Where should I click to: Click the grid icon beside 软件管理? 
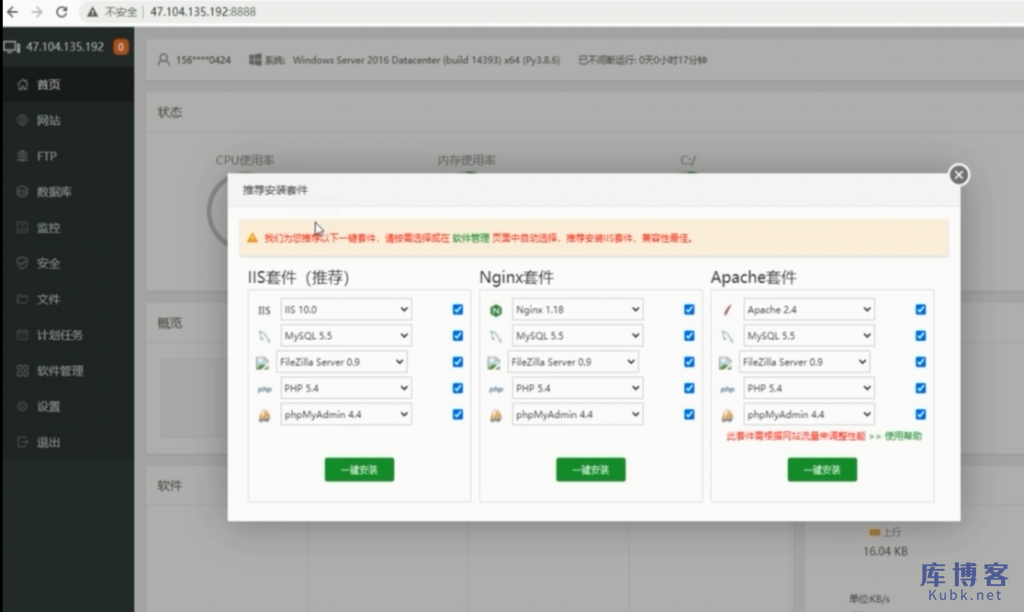point(23,370)
